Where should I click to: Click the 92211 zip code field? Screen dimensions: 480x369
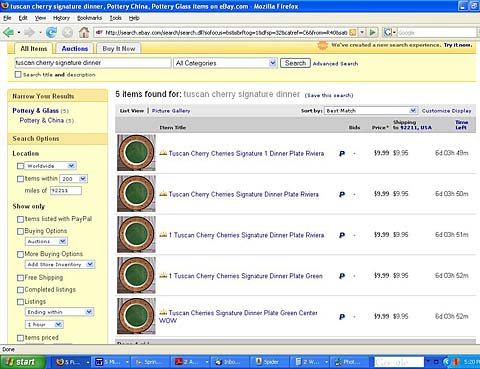pos(66,190)
